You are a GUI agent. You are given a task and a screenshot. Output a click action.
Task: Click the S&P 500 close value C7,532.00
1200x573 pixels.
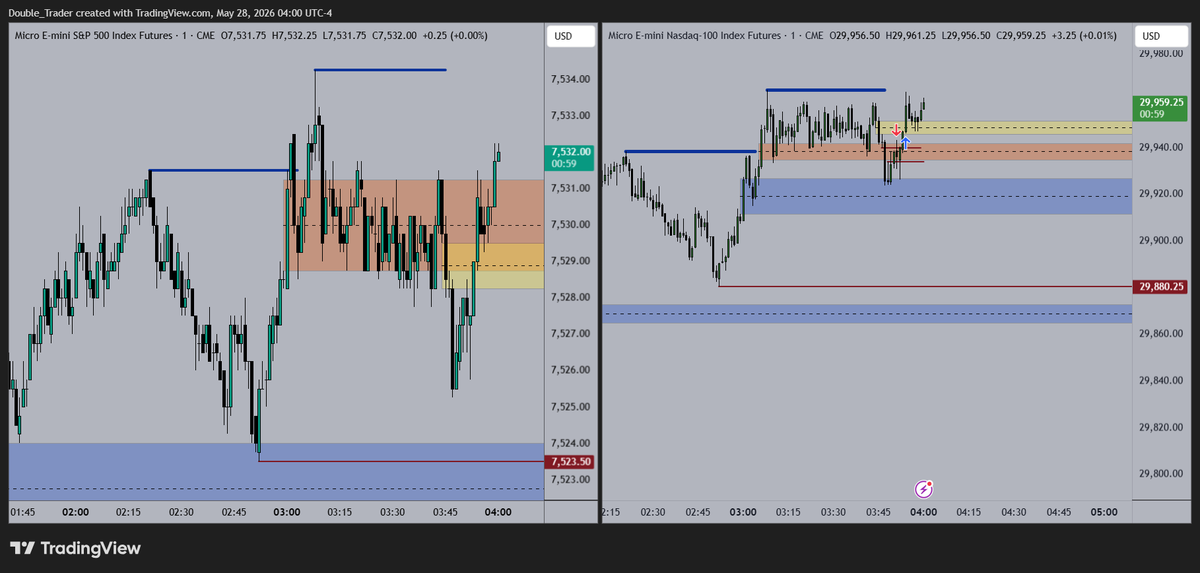[x=394, y=36]
